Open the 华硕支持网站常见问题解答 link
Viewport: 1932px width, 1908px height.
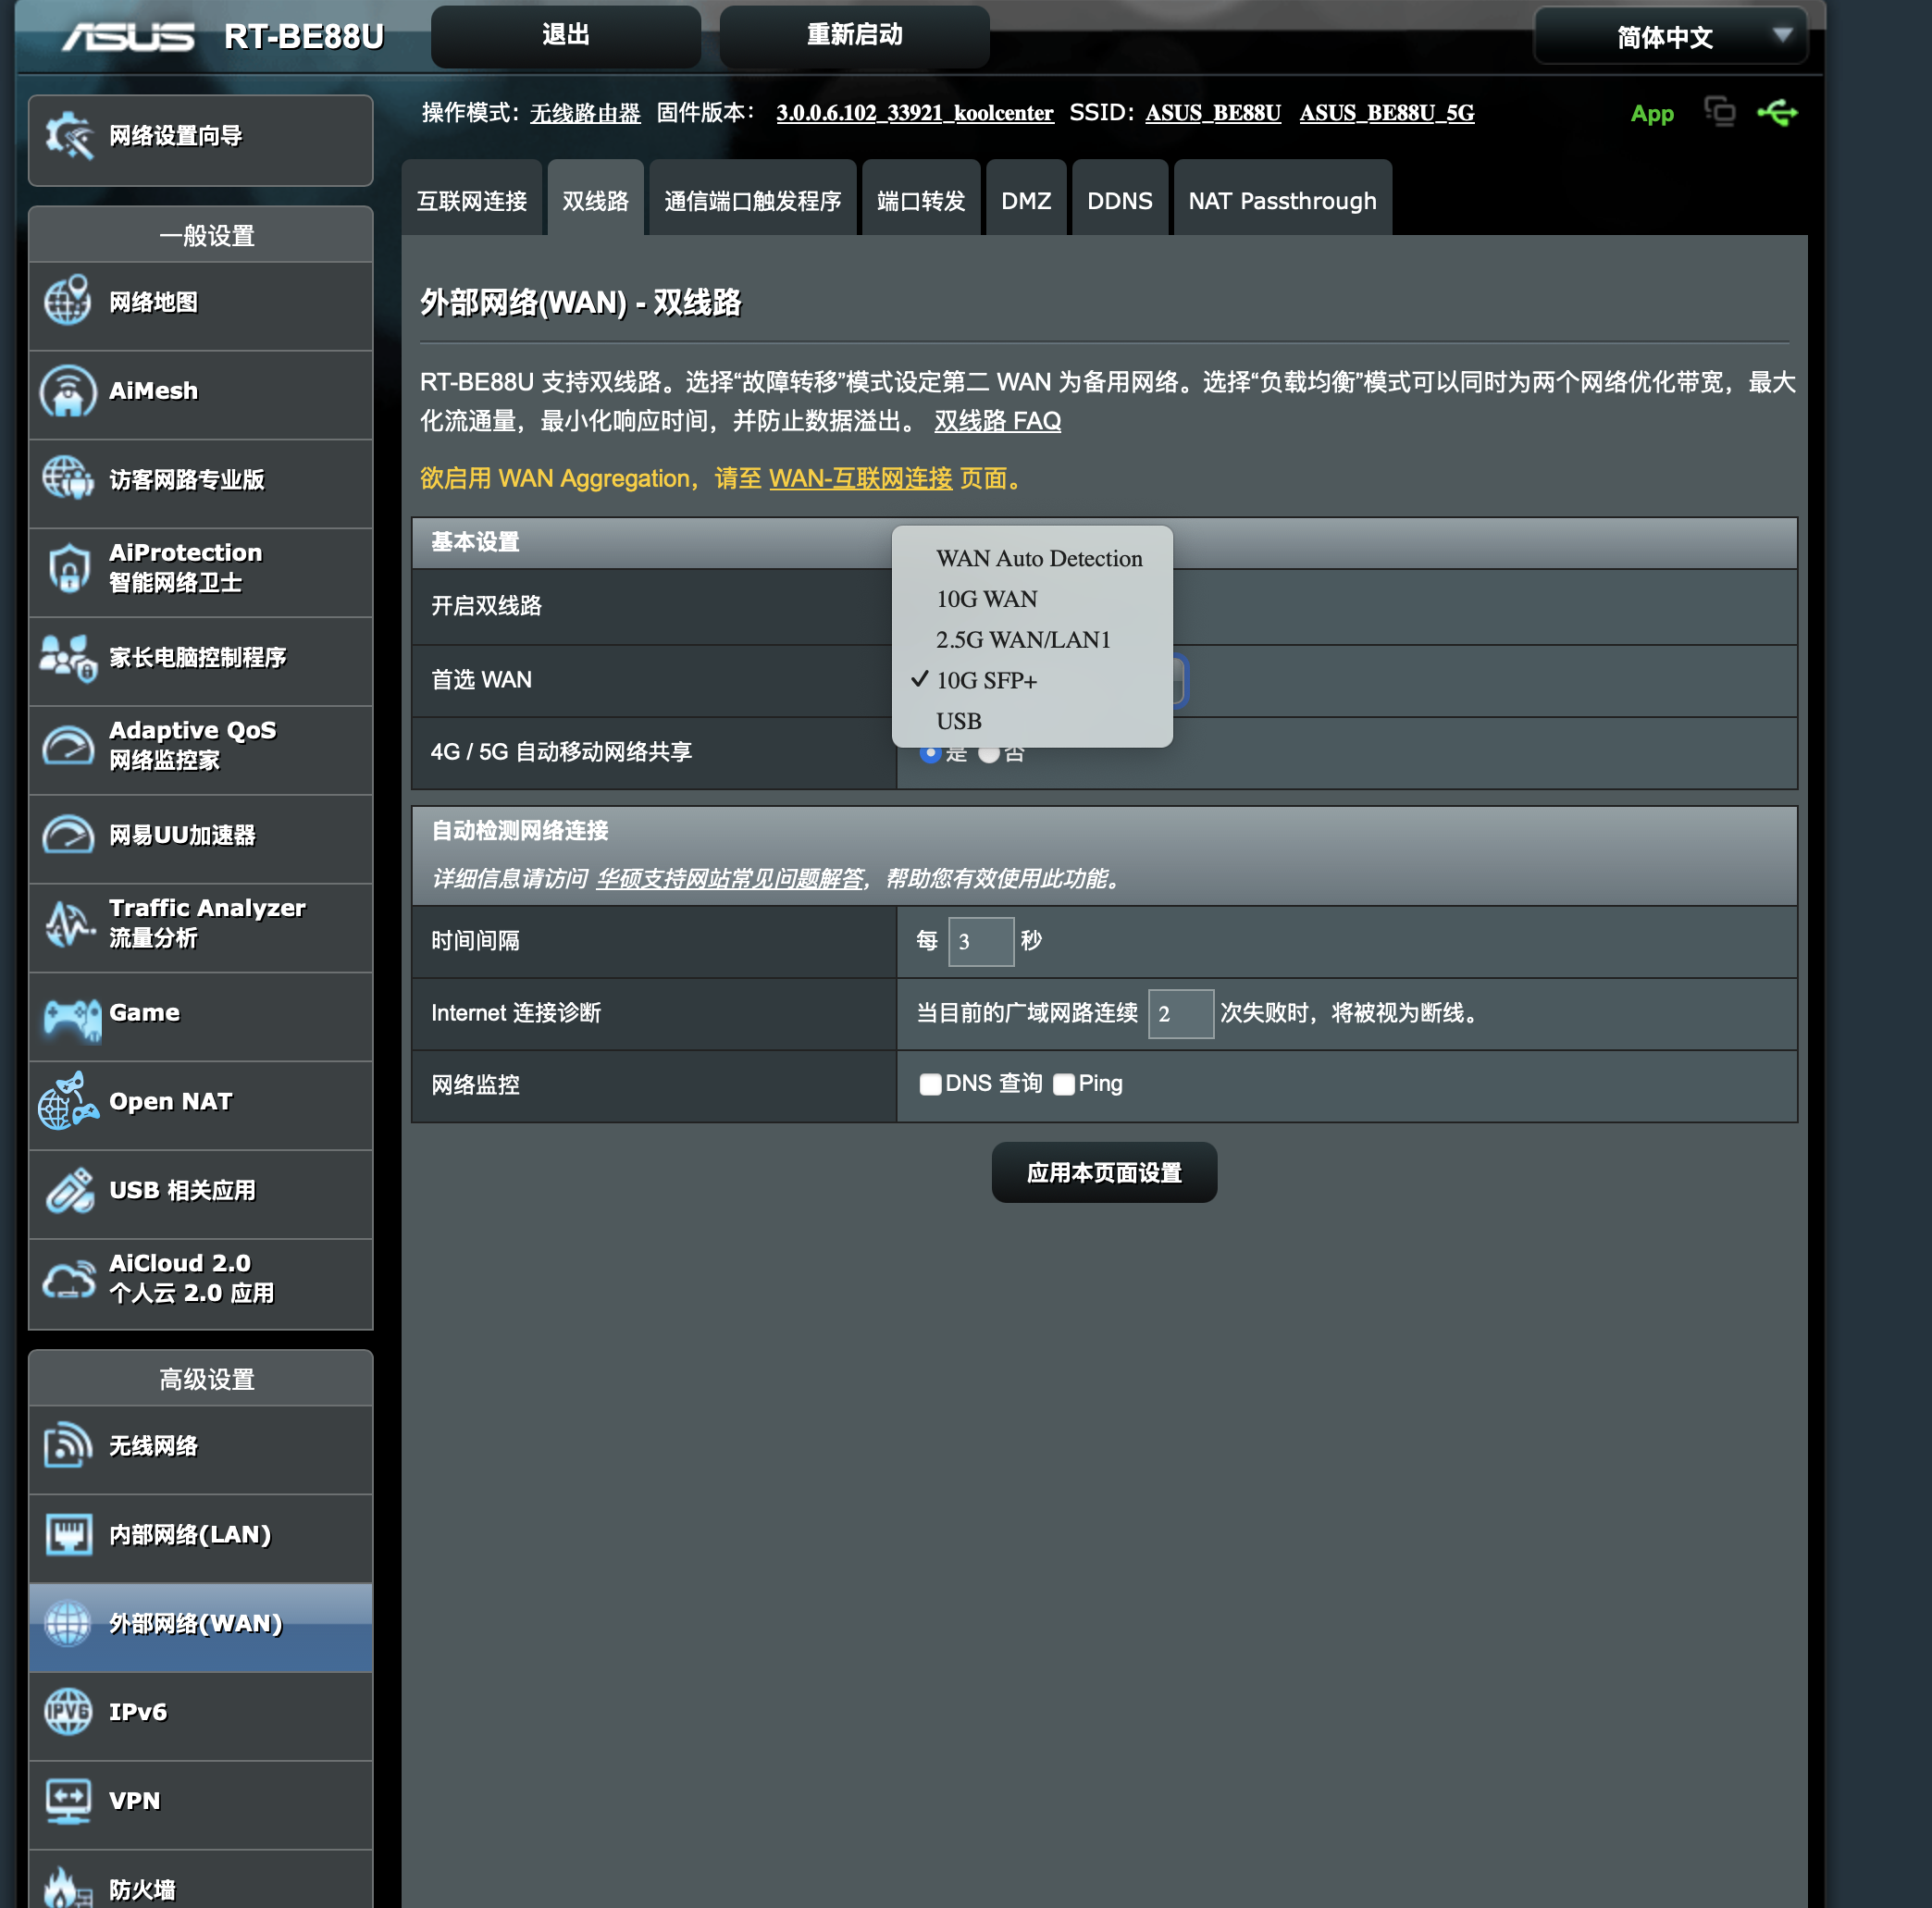pos(731,879)
